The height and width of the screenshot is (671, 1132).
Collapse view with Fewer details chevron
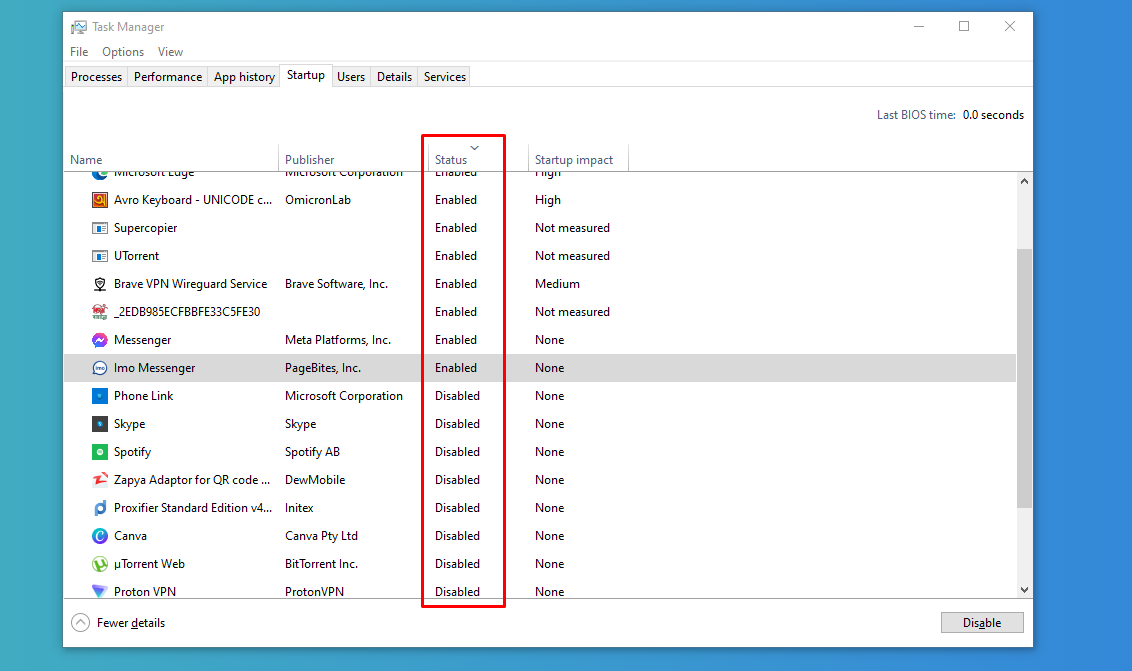coord(81,623)
